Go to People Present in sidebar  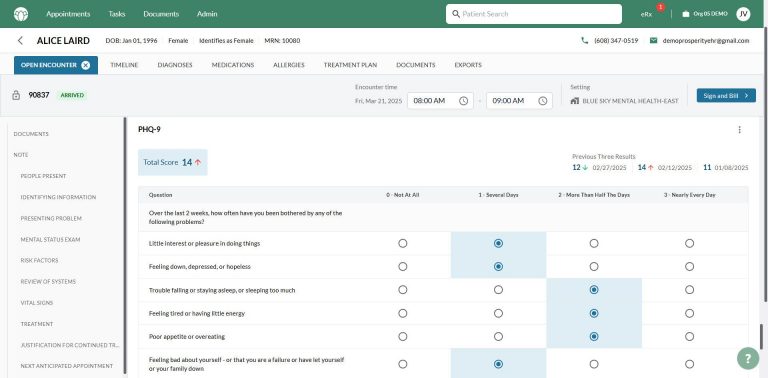43,176
